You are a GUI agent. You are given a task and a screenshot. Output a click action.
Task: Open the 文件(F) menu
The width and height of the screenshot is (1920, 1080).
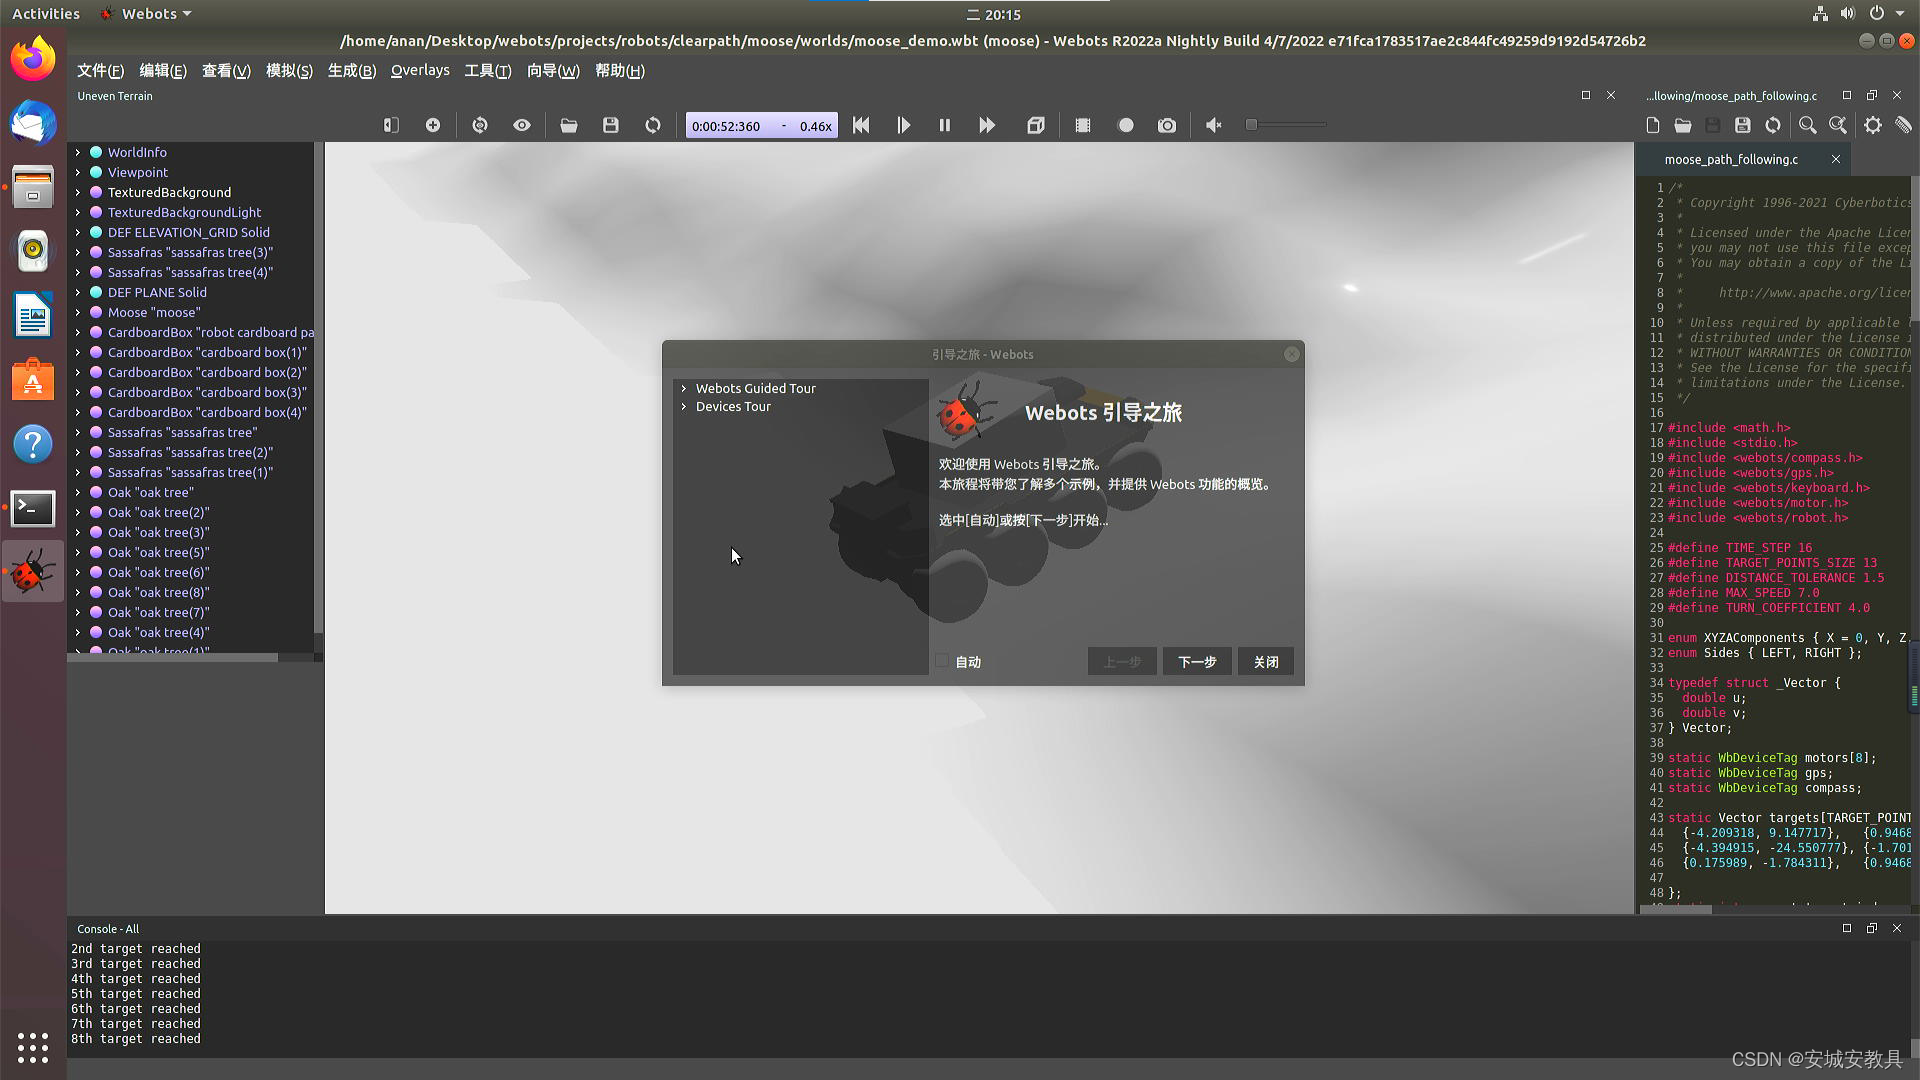coord(101,70)
